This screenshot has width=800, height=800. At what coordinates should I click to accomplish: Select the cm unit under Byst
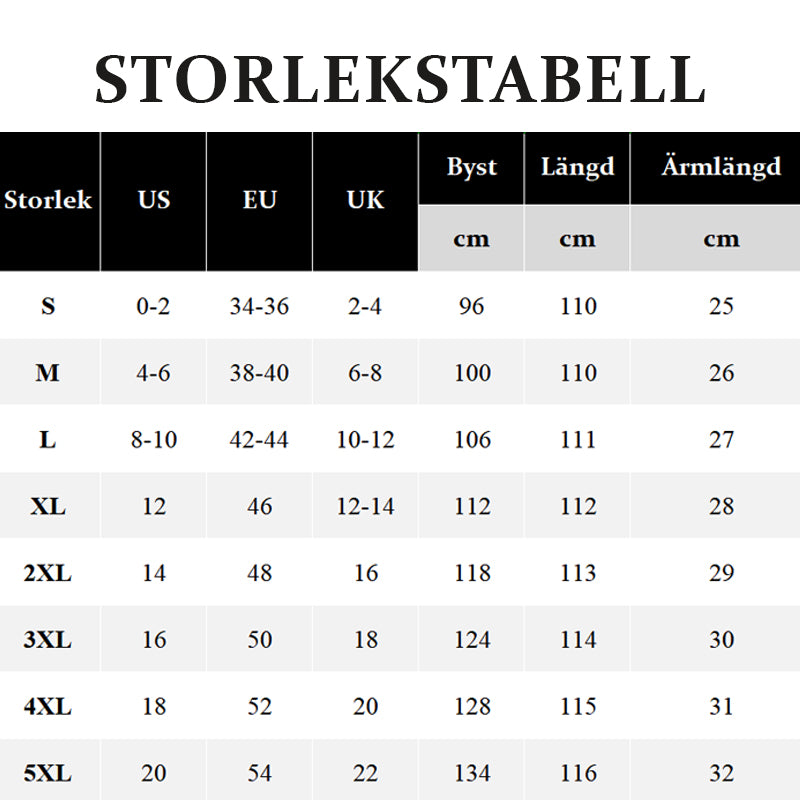[x=471, y=238]
